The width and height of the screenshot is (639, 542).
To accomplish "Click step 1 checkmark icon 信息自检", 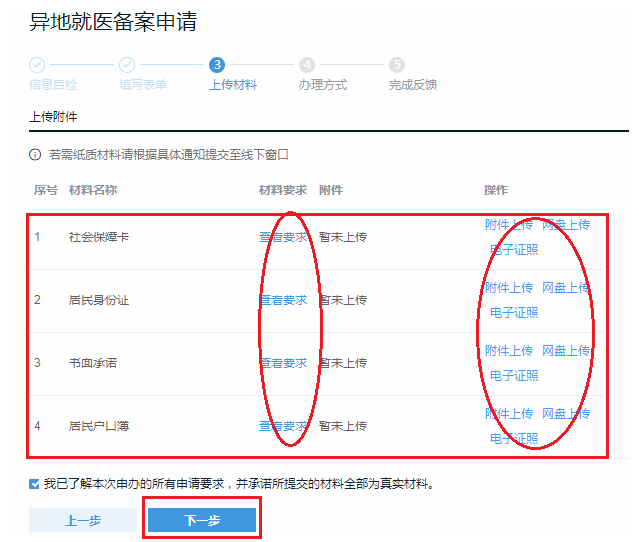I will click(37, 65).
